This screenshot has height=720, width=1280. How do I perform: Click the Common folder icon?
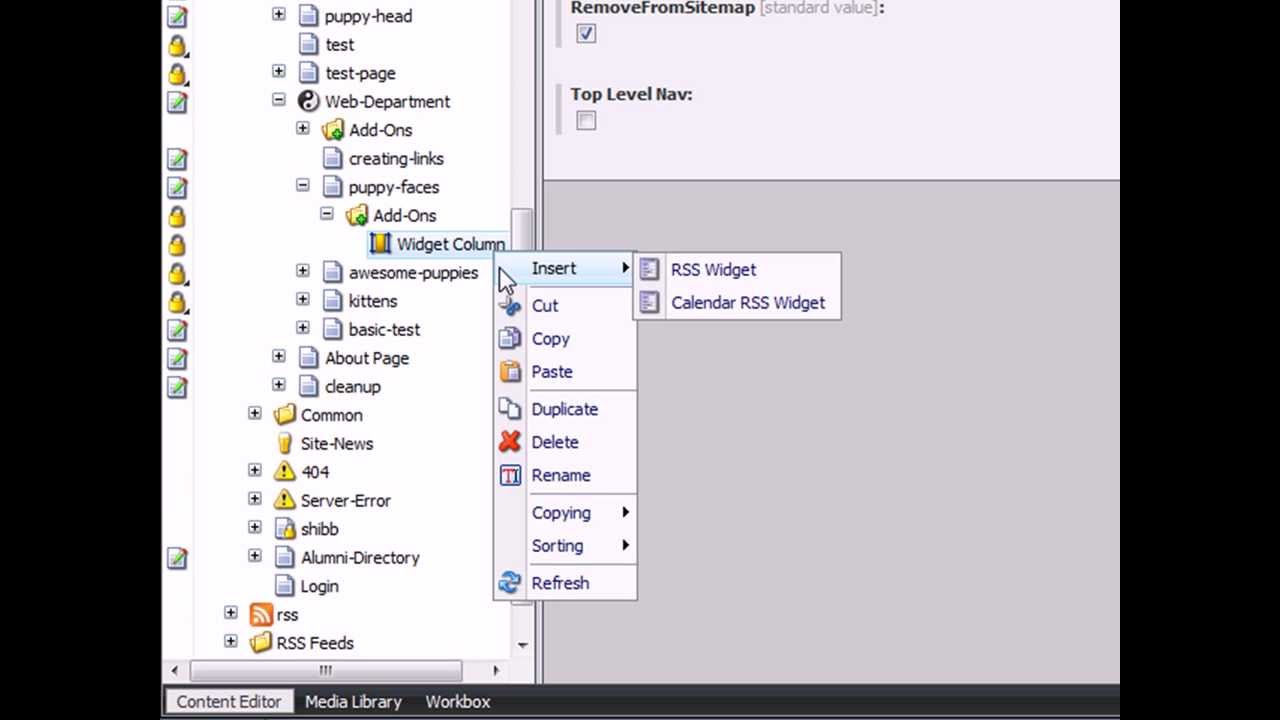(x=285, y=415)
